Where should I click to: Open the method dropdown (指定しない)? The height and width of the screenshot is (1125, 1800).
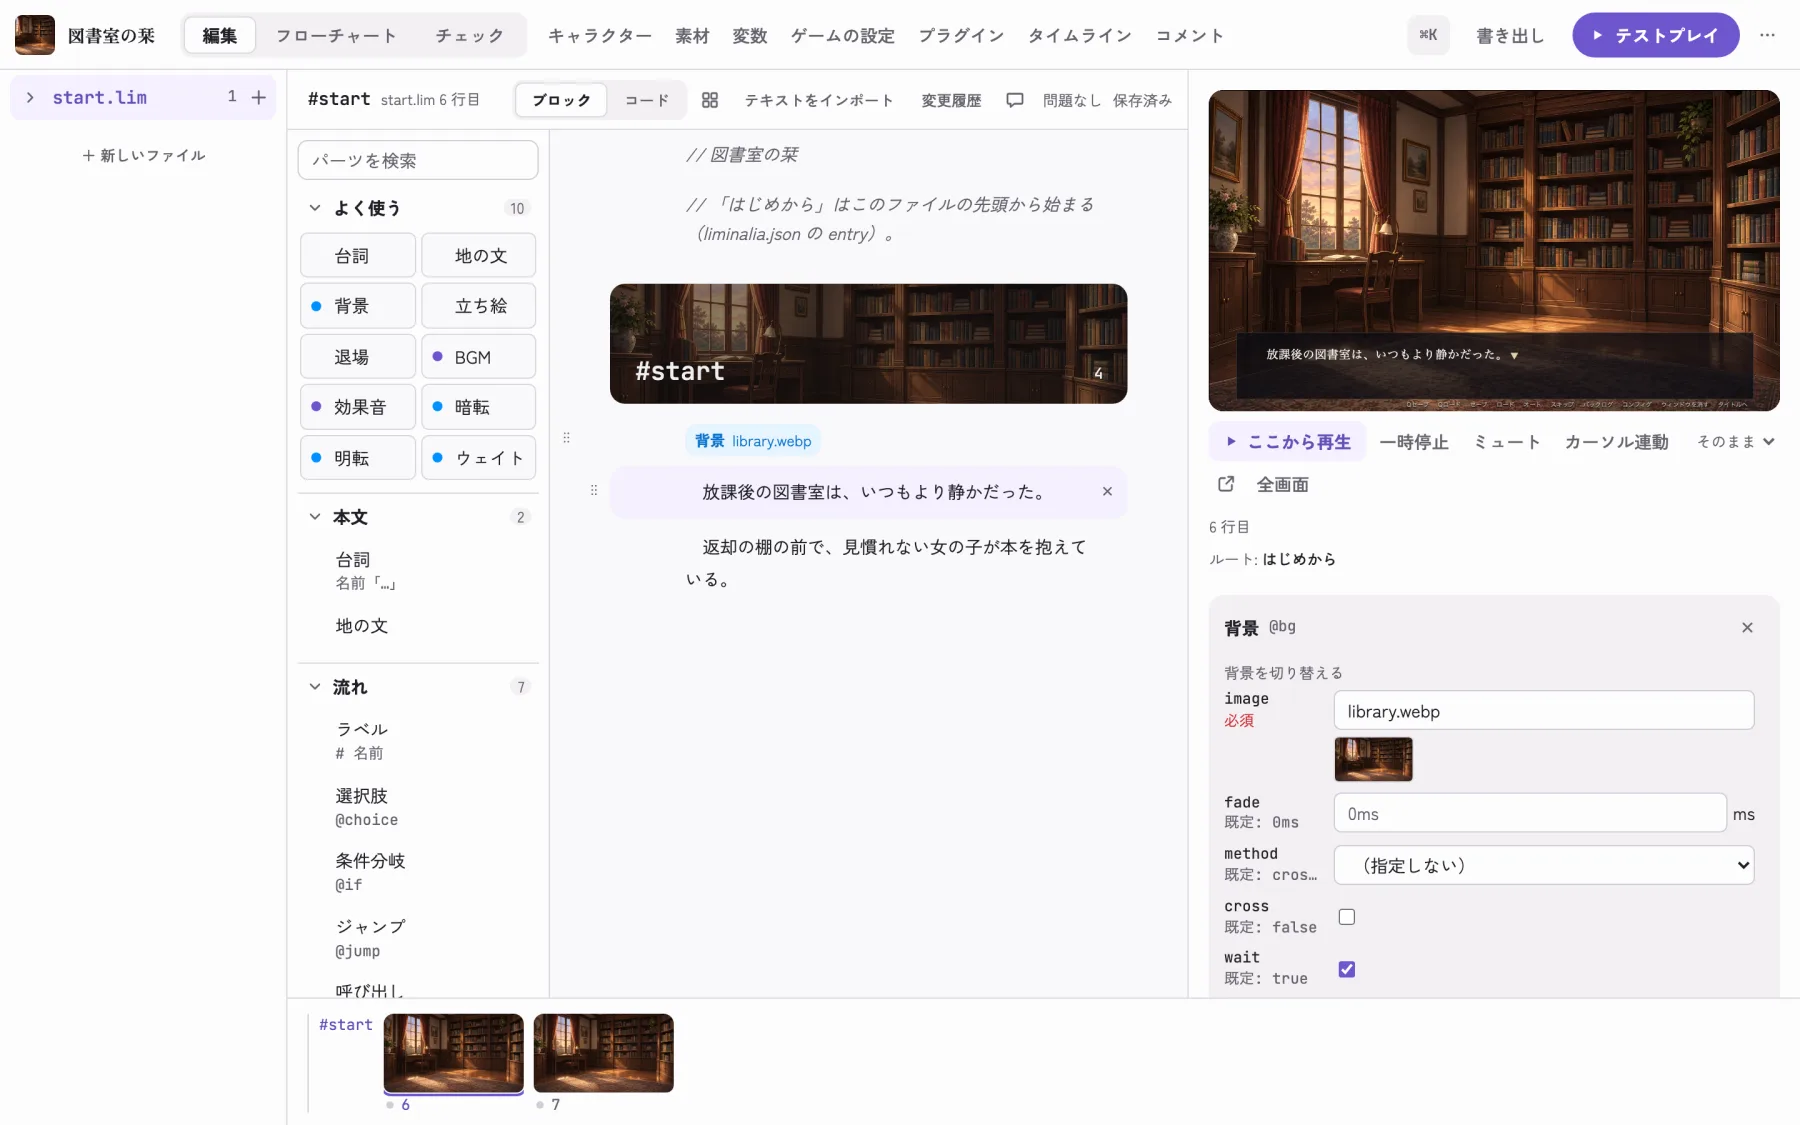[1544, 865]
